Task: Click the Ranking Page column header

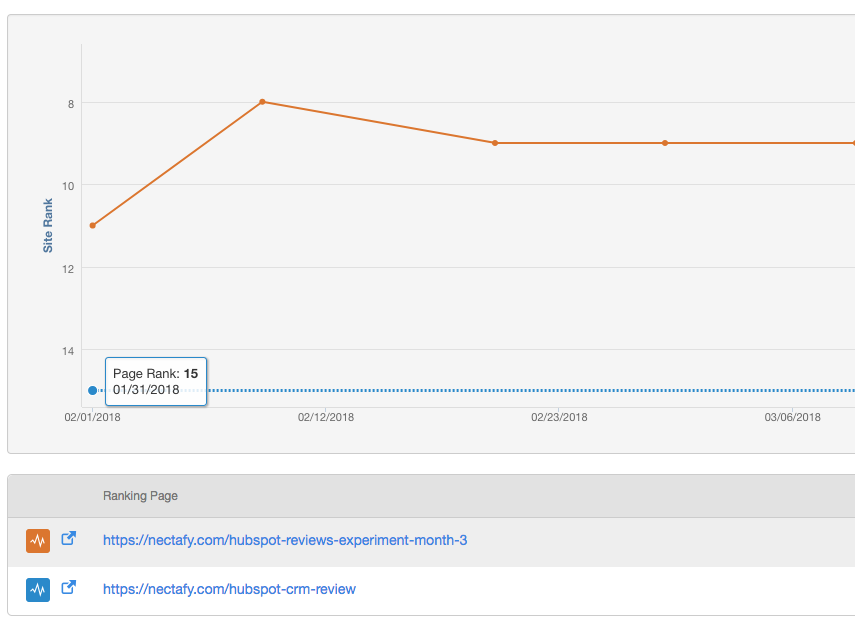Action: (140, 496)
